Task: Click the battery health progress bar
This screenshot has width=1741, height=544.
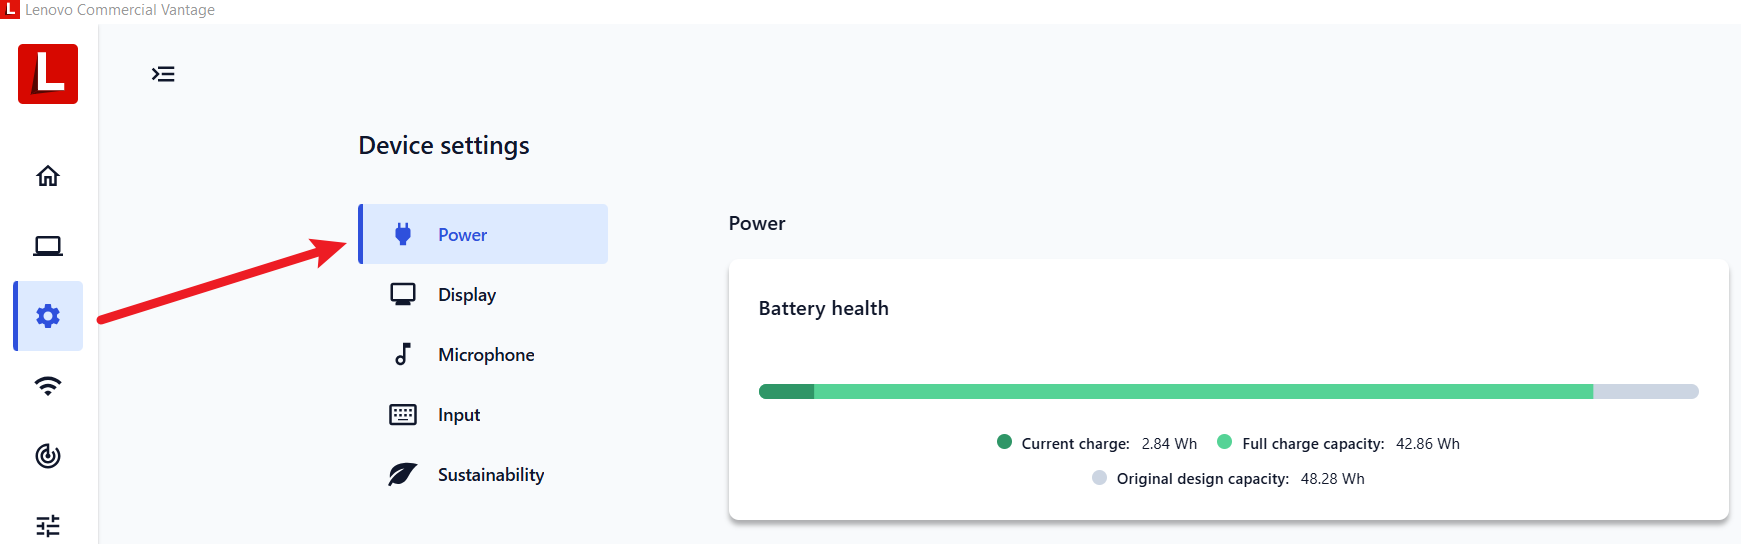Action: pos(1228,391)
